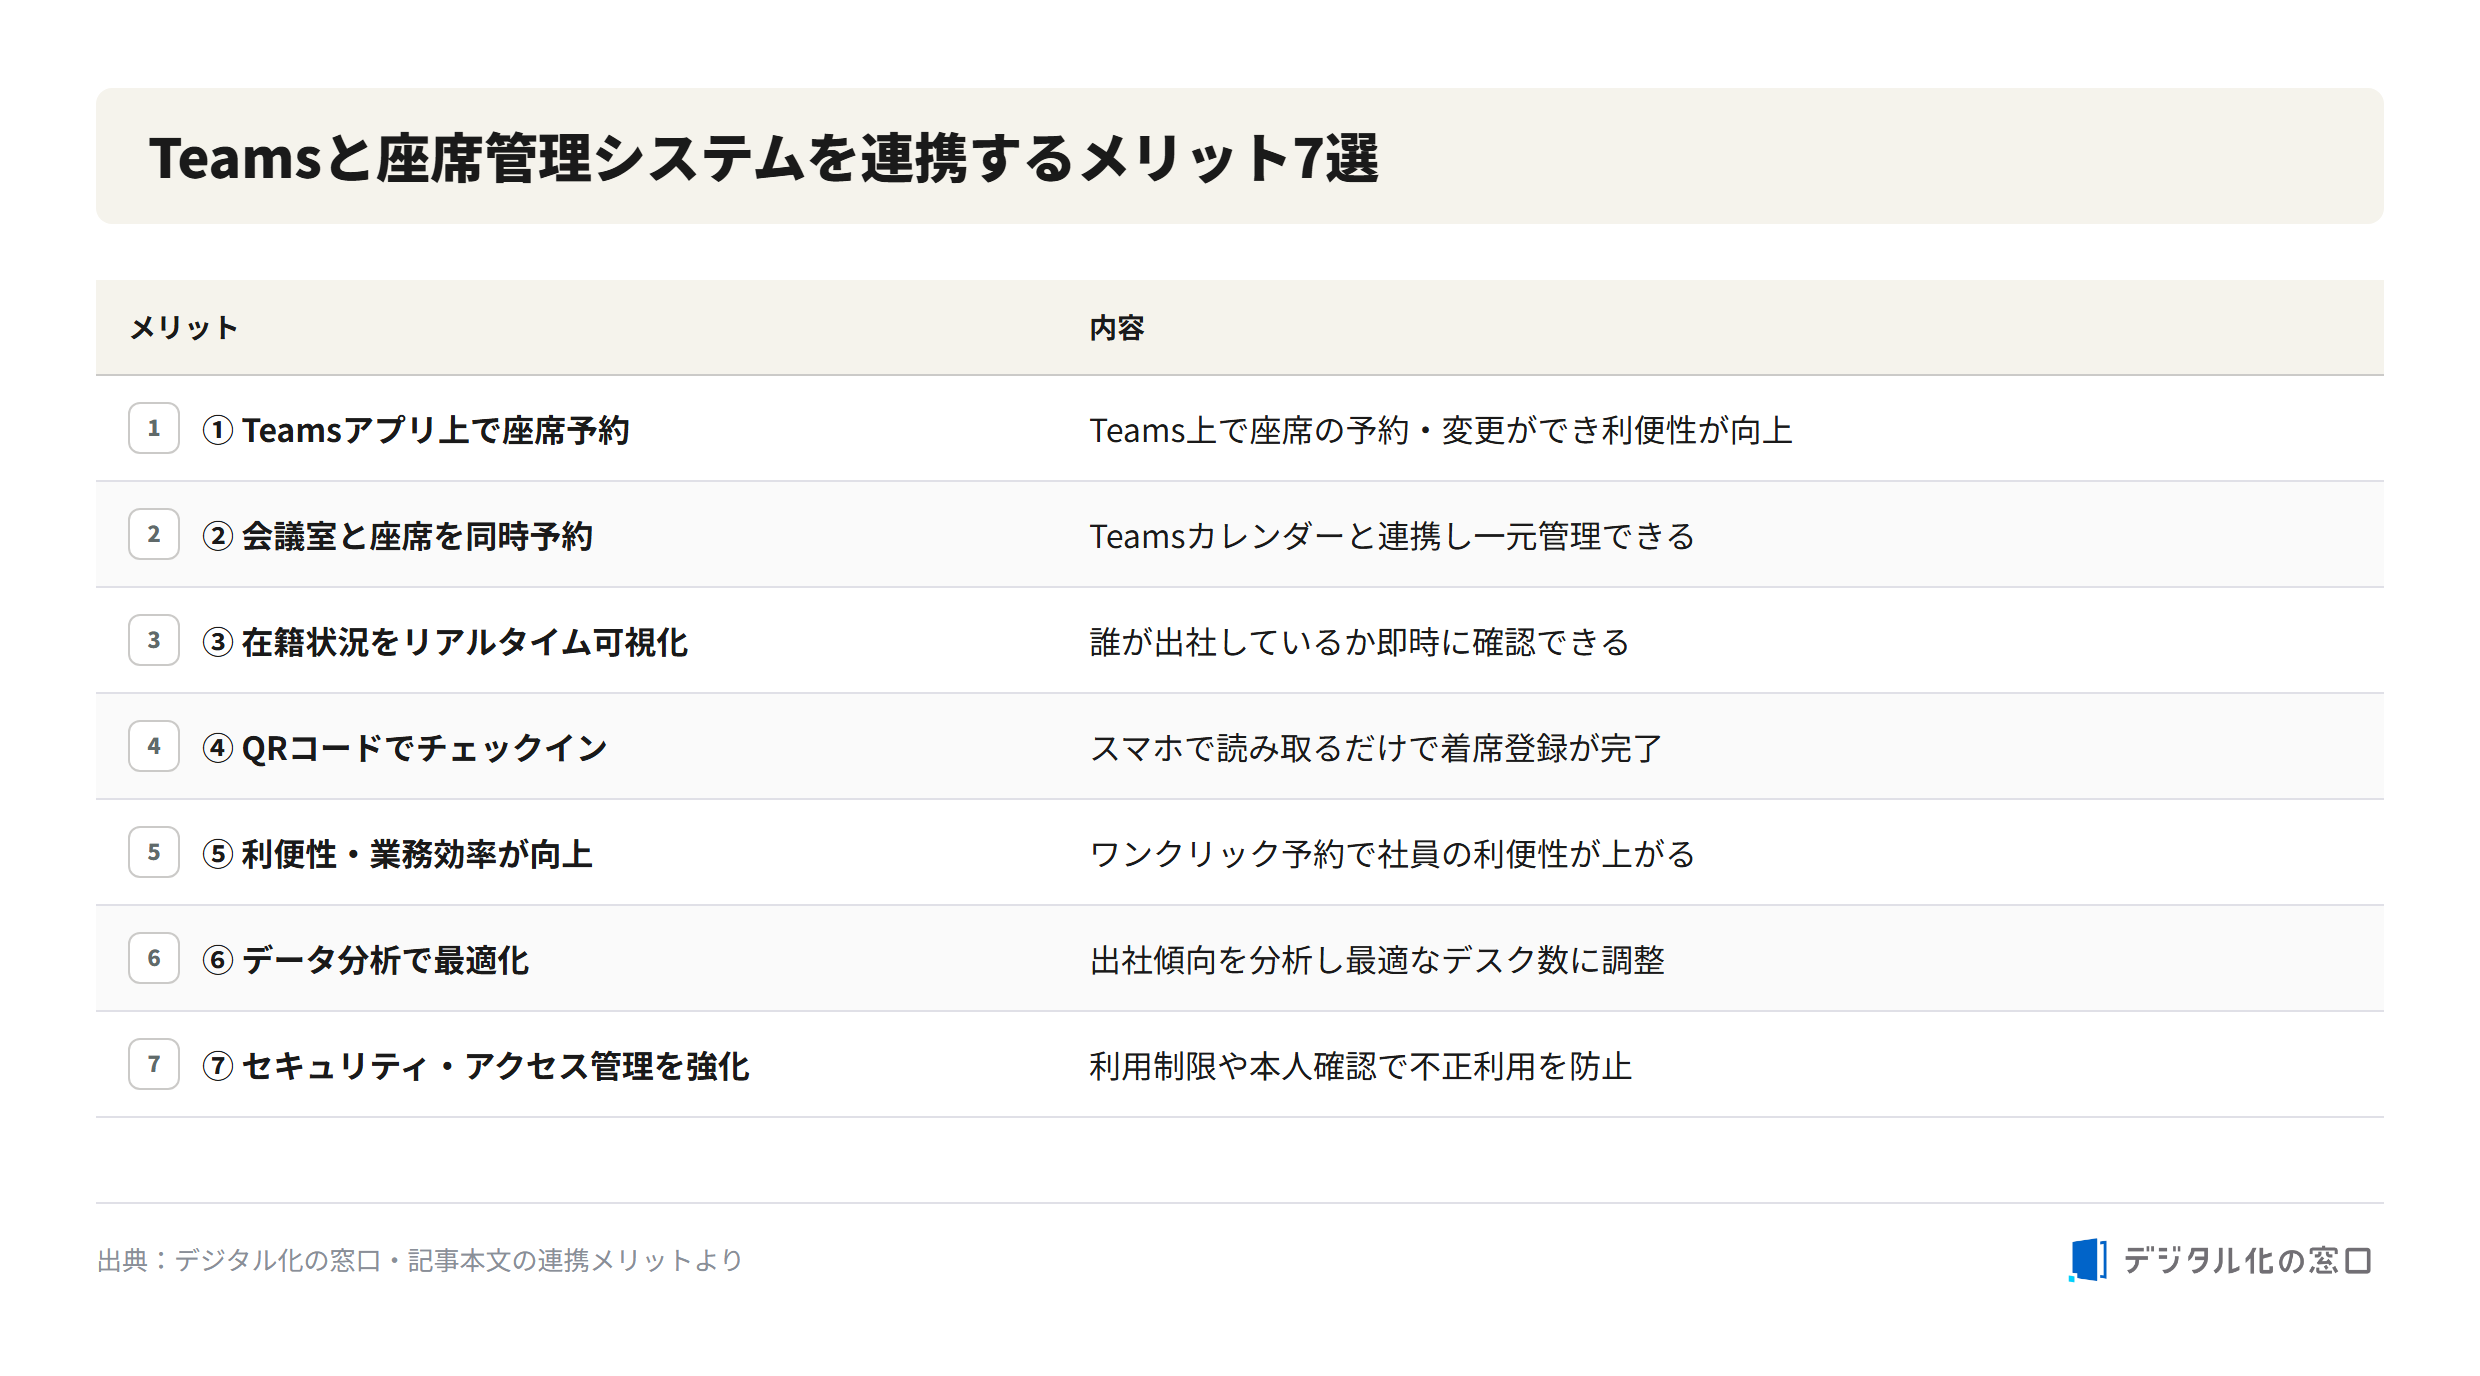The height and width of the screenshot is (1376, 2480).
Task: Click the number 5 badge icon
Action: [154, 852]
